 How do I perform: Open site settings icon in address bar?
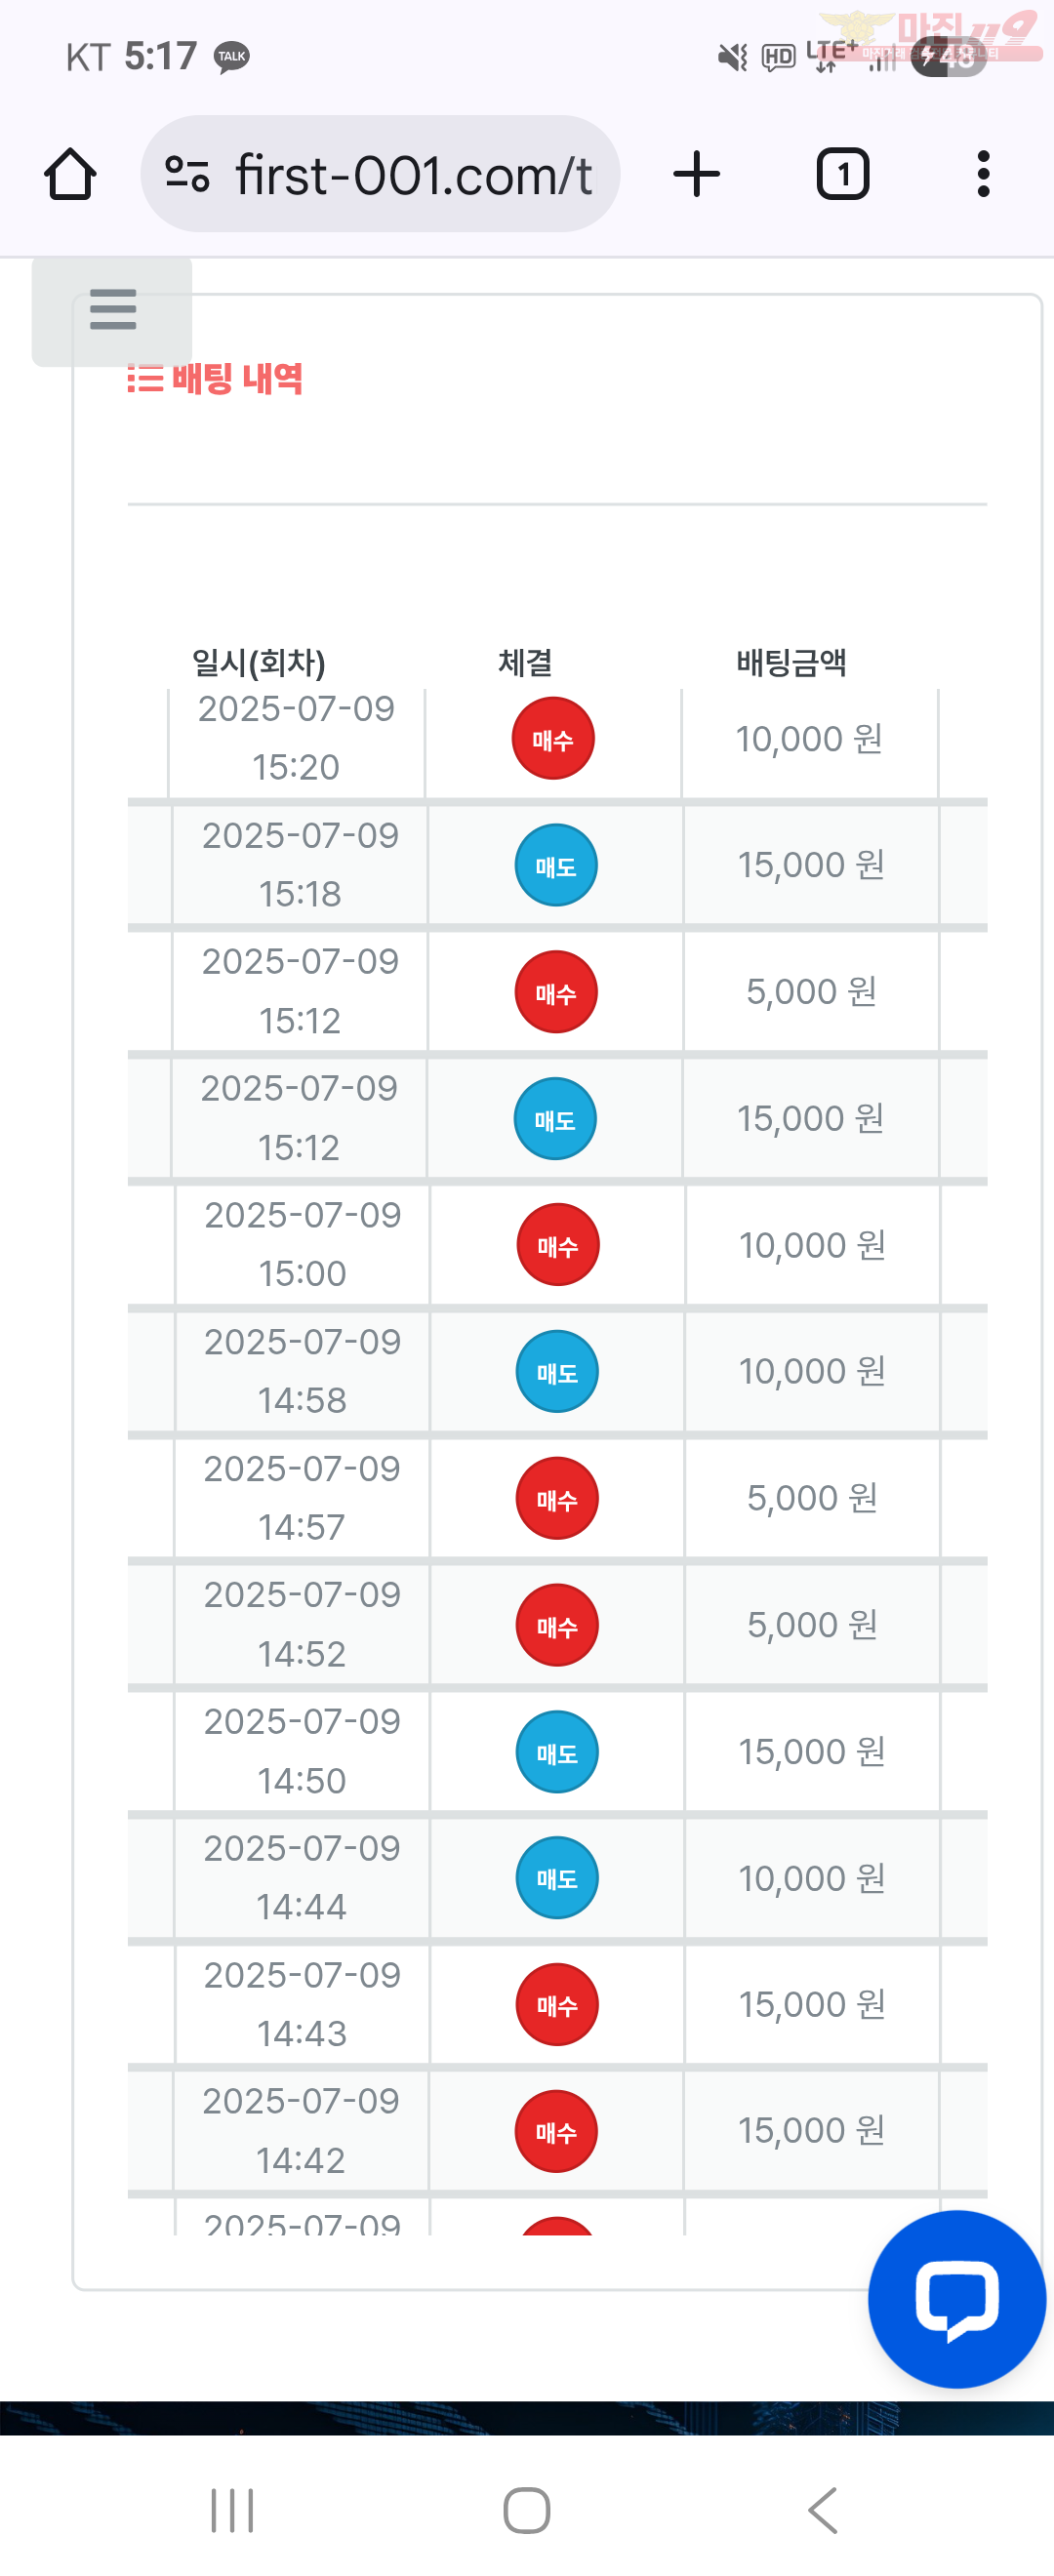tap(187, 174)
